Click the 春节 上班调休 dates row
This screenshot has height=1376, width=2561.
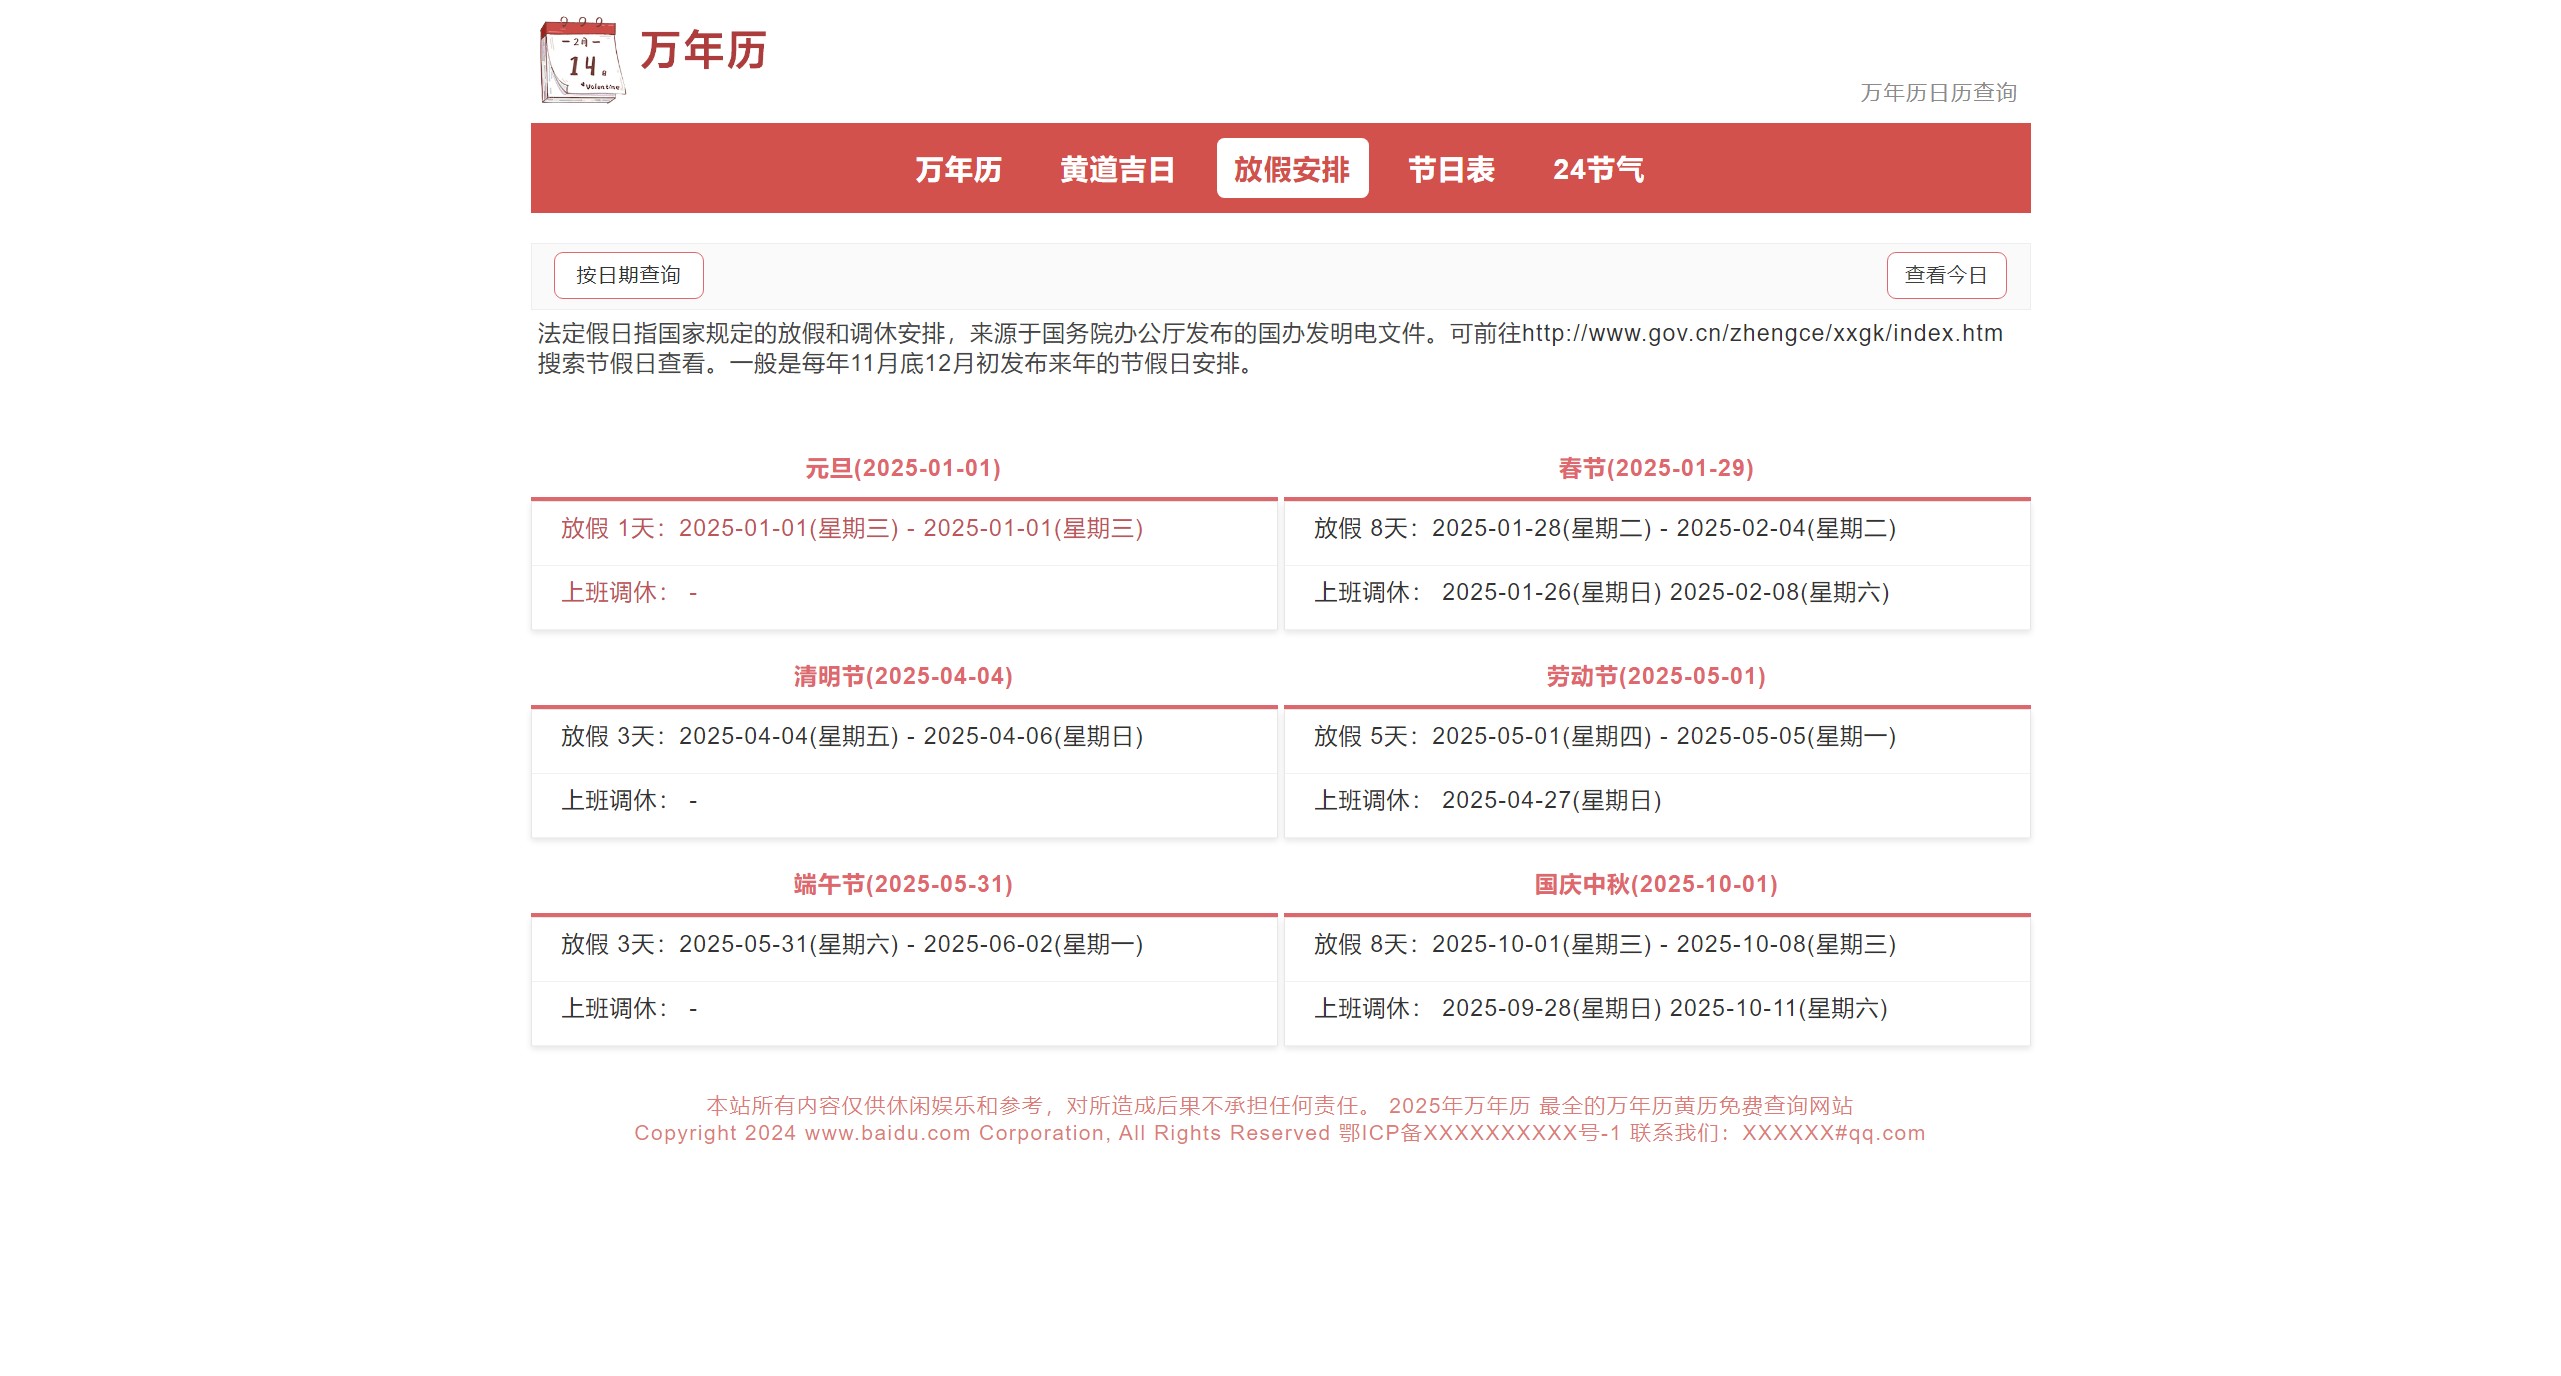(1601, 592)
